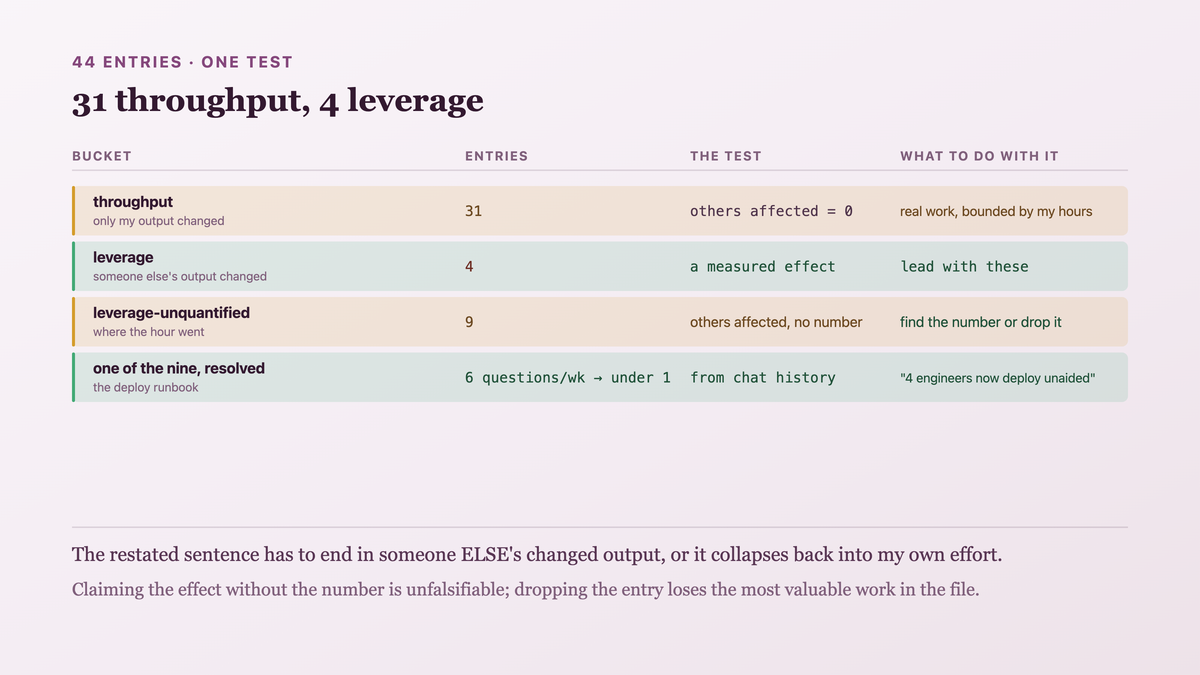
Task: Click the subtitle "the deploy runbook"
Action: click(x=146, y=387)
